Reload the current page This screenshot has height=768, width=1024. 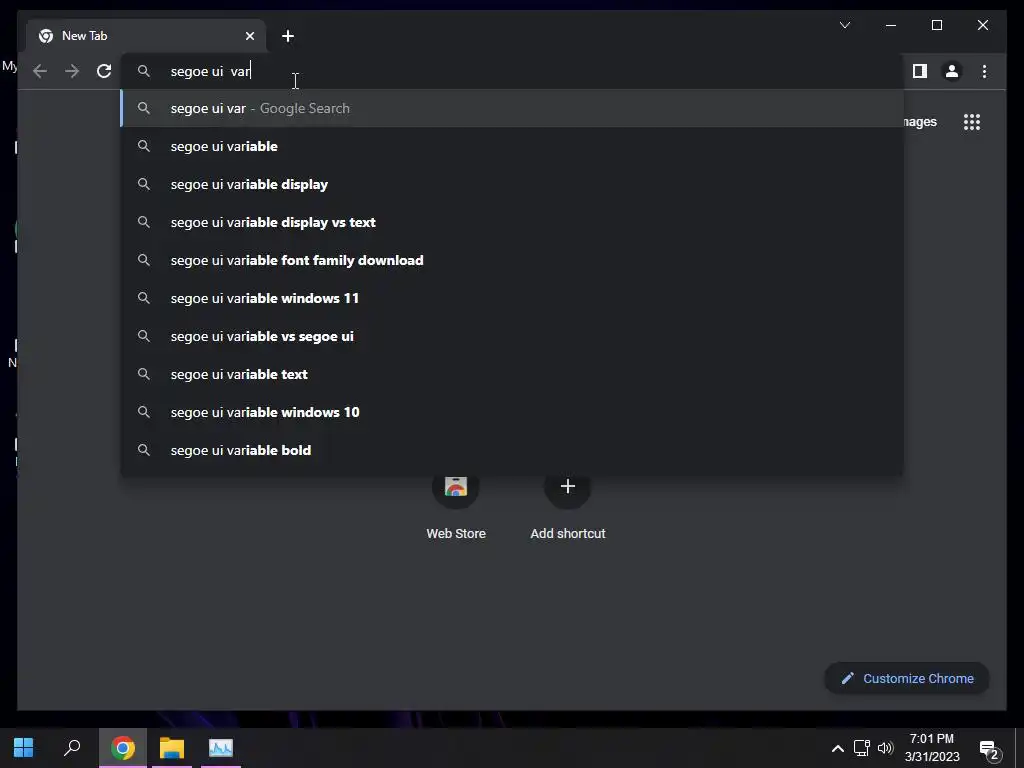tap(104, 71)
